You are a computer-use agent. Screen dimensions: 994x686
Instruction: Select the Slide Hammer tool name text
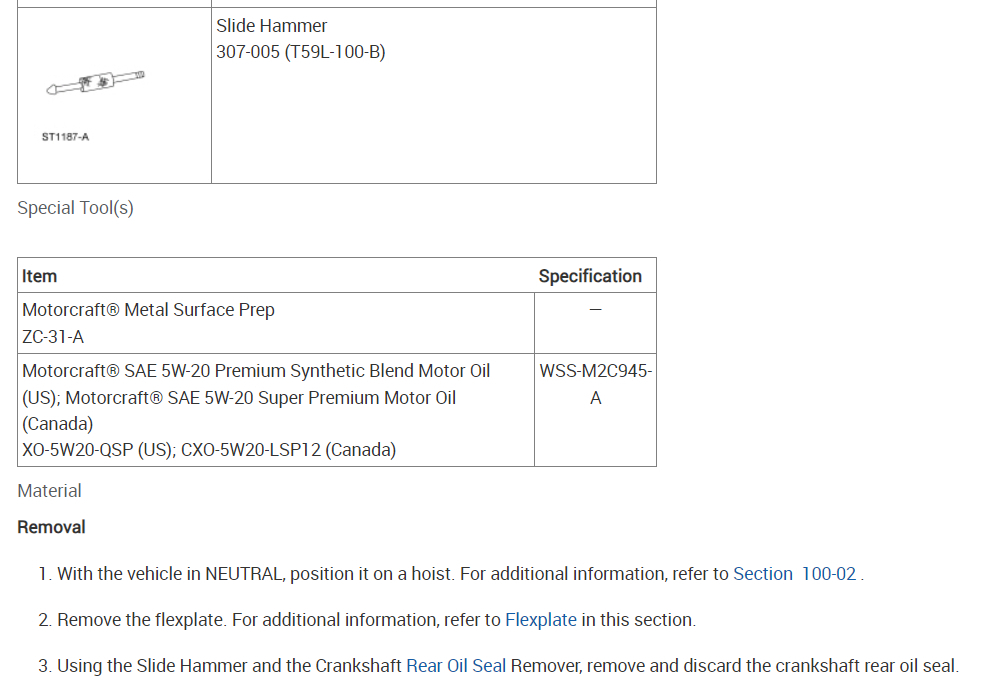pos(272,26)
